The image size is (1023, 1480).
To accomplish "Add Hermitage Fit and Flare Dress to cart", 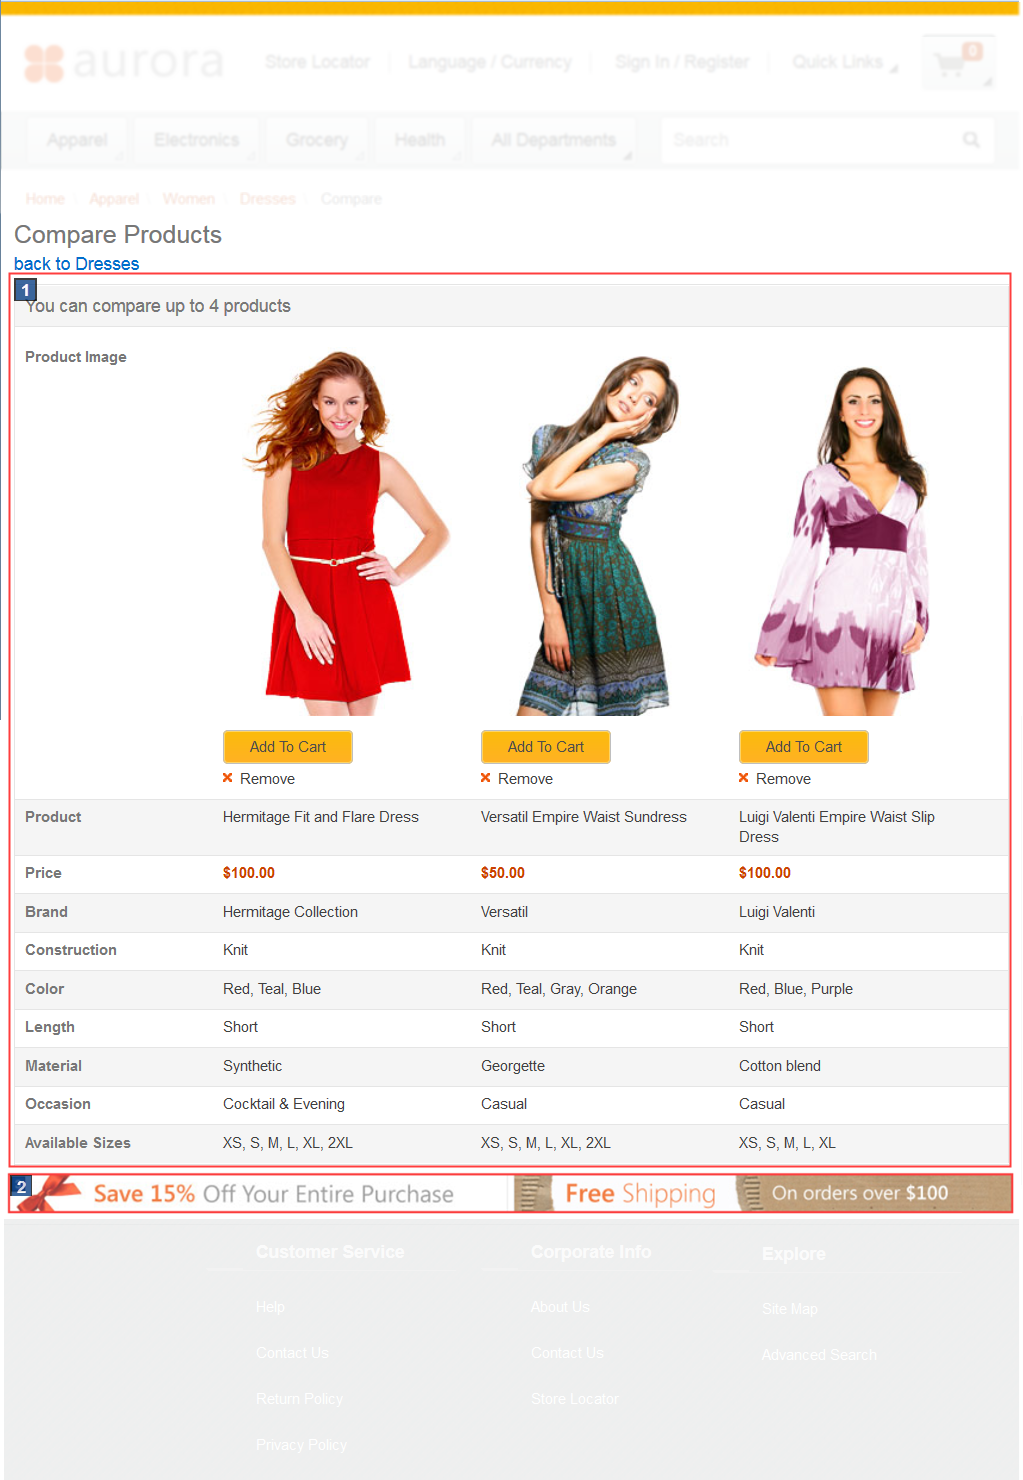I will coord(287,747).
